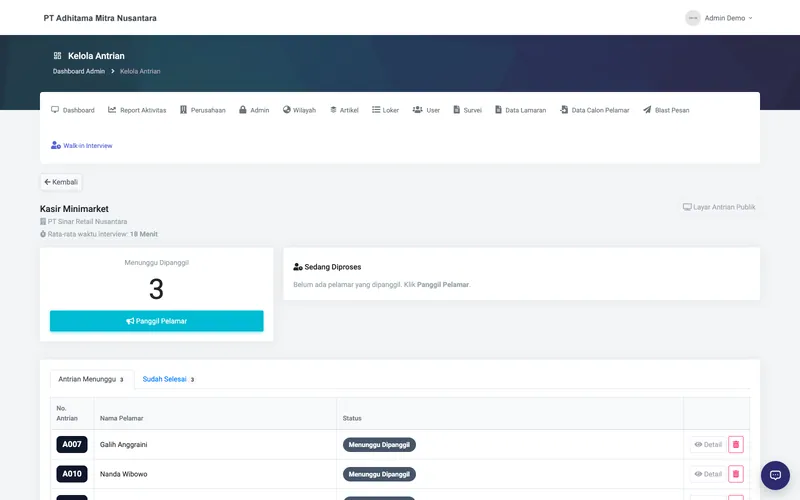Click the Report Aktivitas chart icon
The width and height of the screenshot is (800, 500).
coord(112,110)
